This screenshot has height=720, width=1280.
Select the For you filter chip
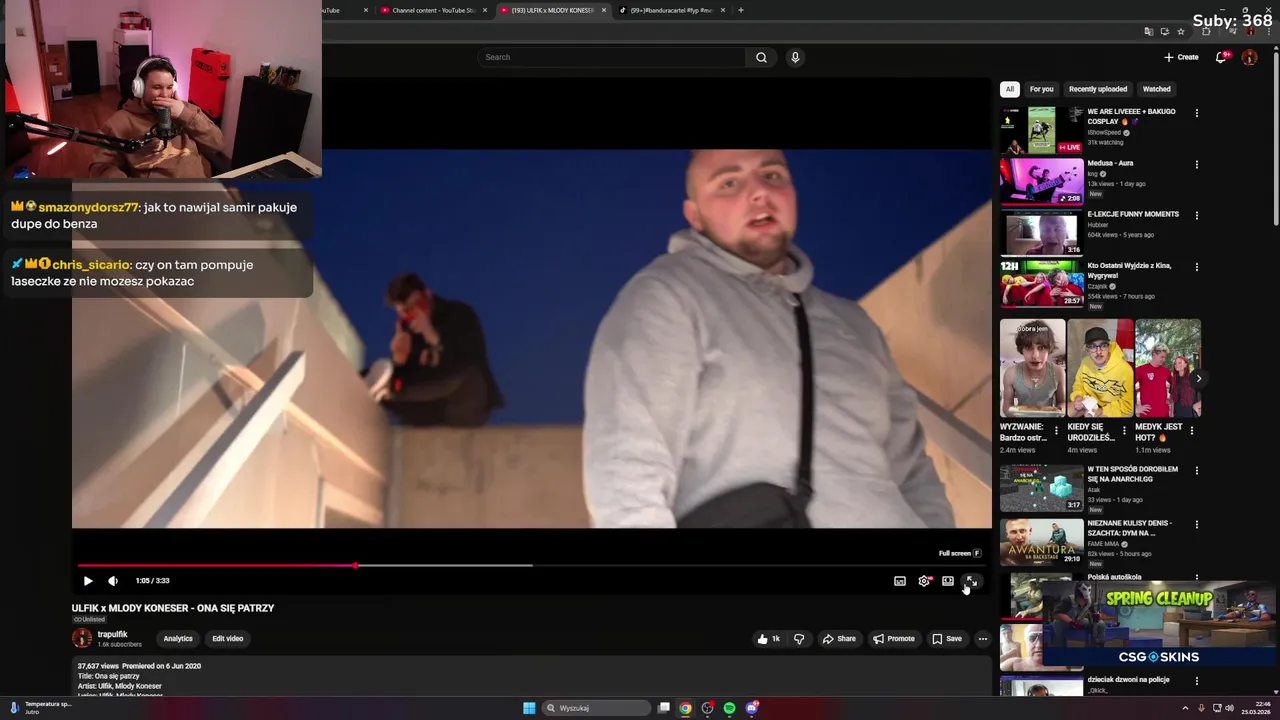pos(1042,89)
